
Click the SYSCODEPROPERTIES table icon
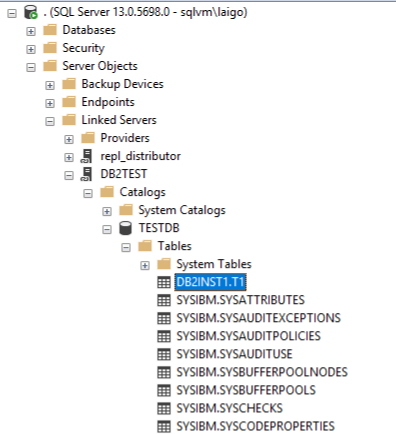pos(164,426)
